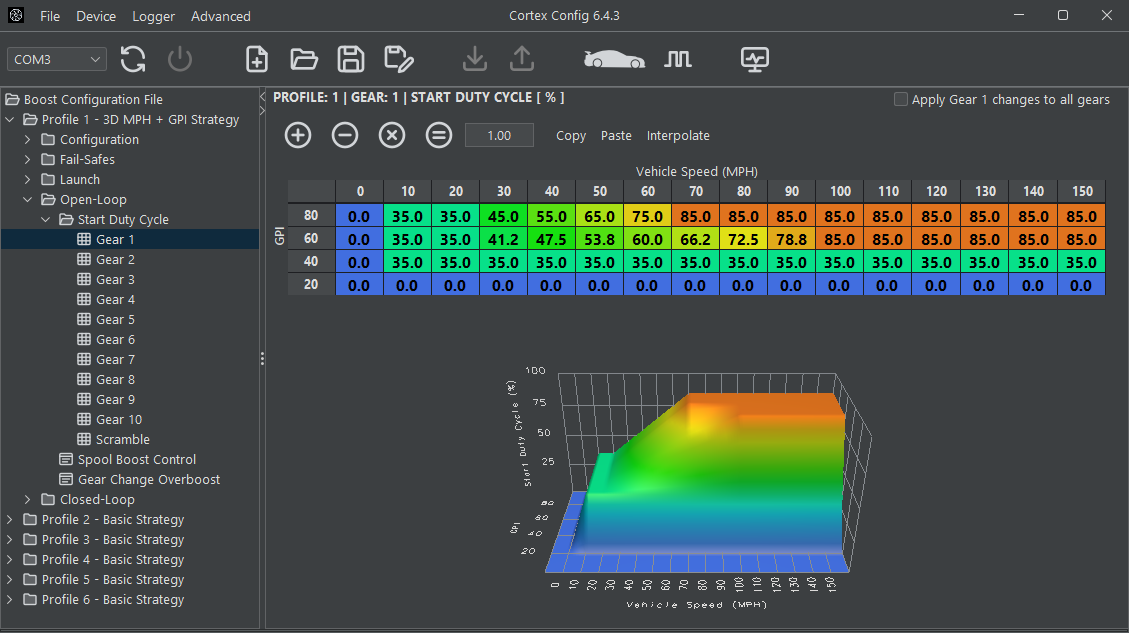This screenshot has height=633, width=1129.
Task: Click the Cortex app logo icon
Action: tap(16, 15)
